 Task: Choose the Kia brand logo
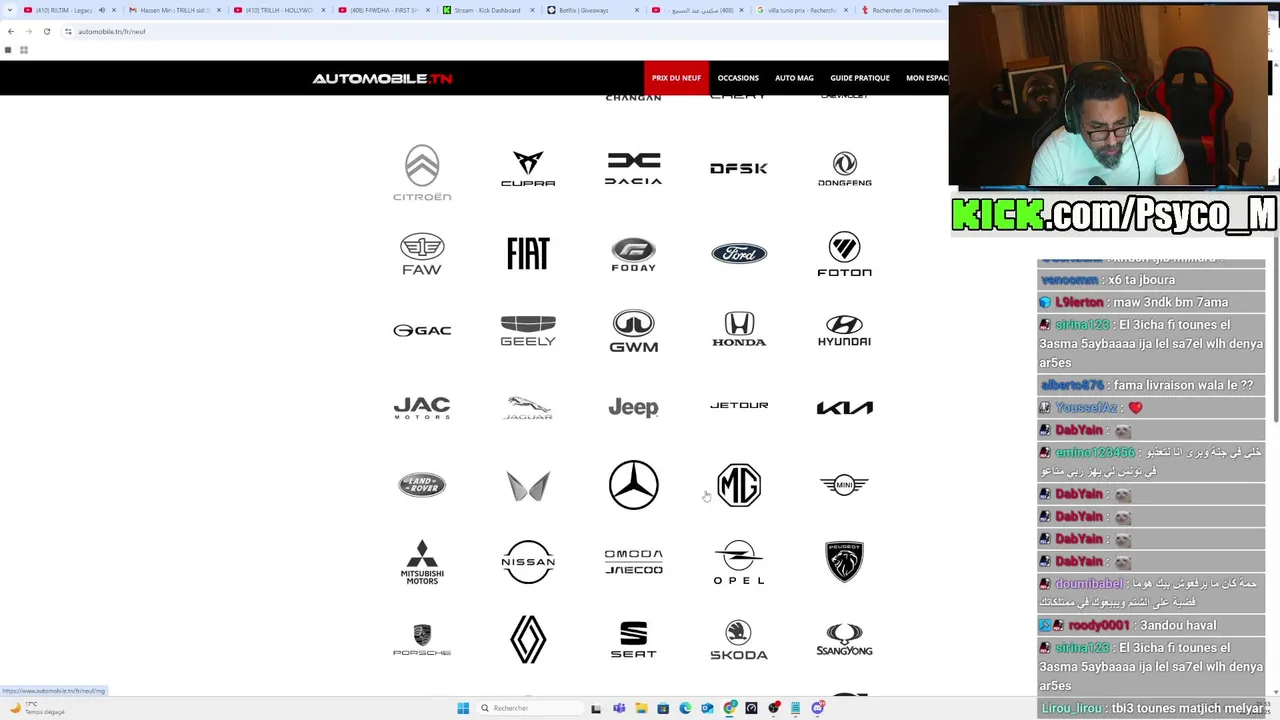[845, 407]
